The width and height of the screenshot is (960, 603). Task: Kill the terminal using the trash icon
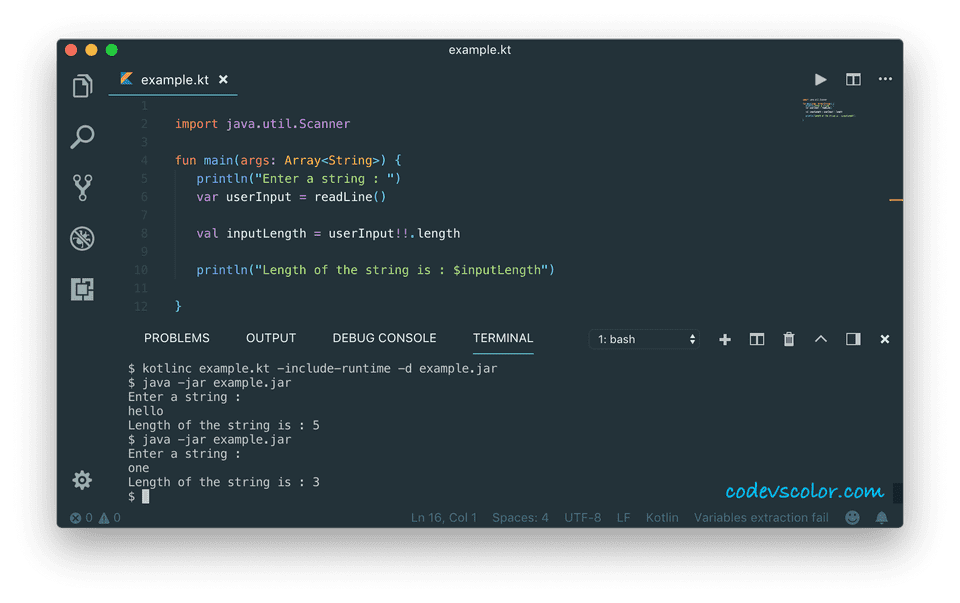coord(788,339)
